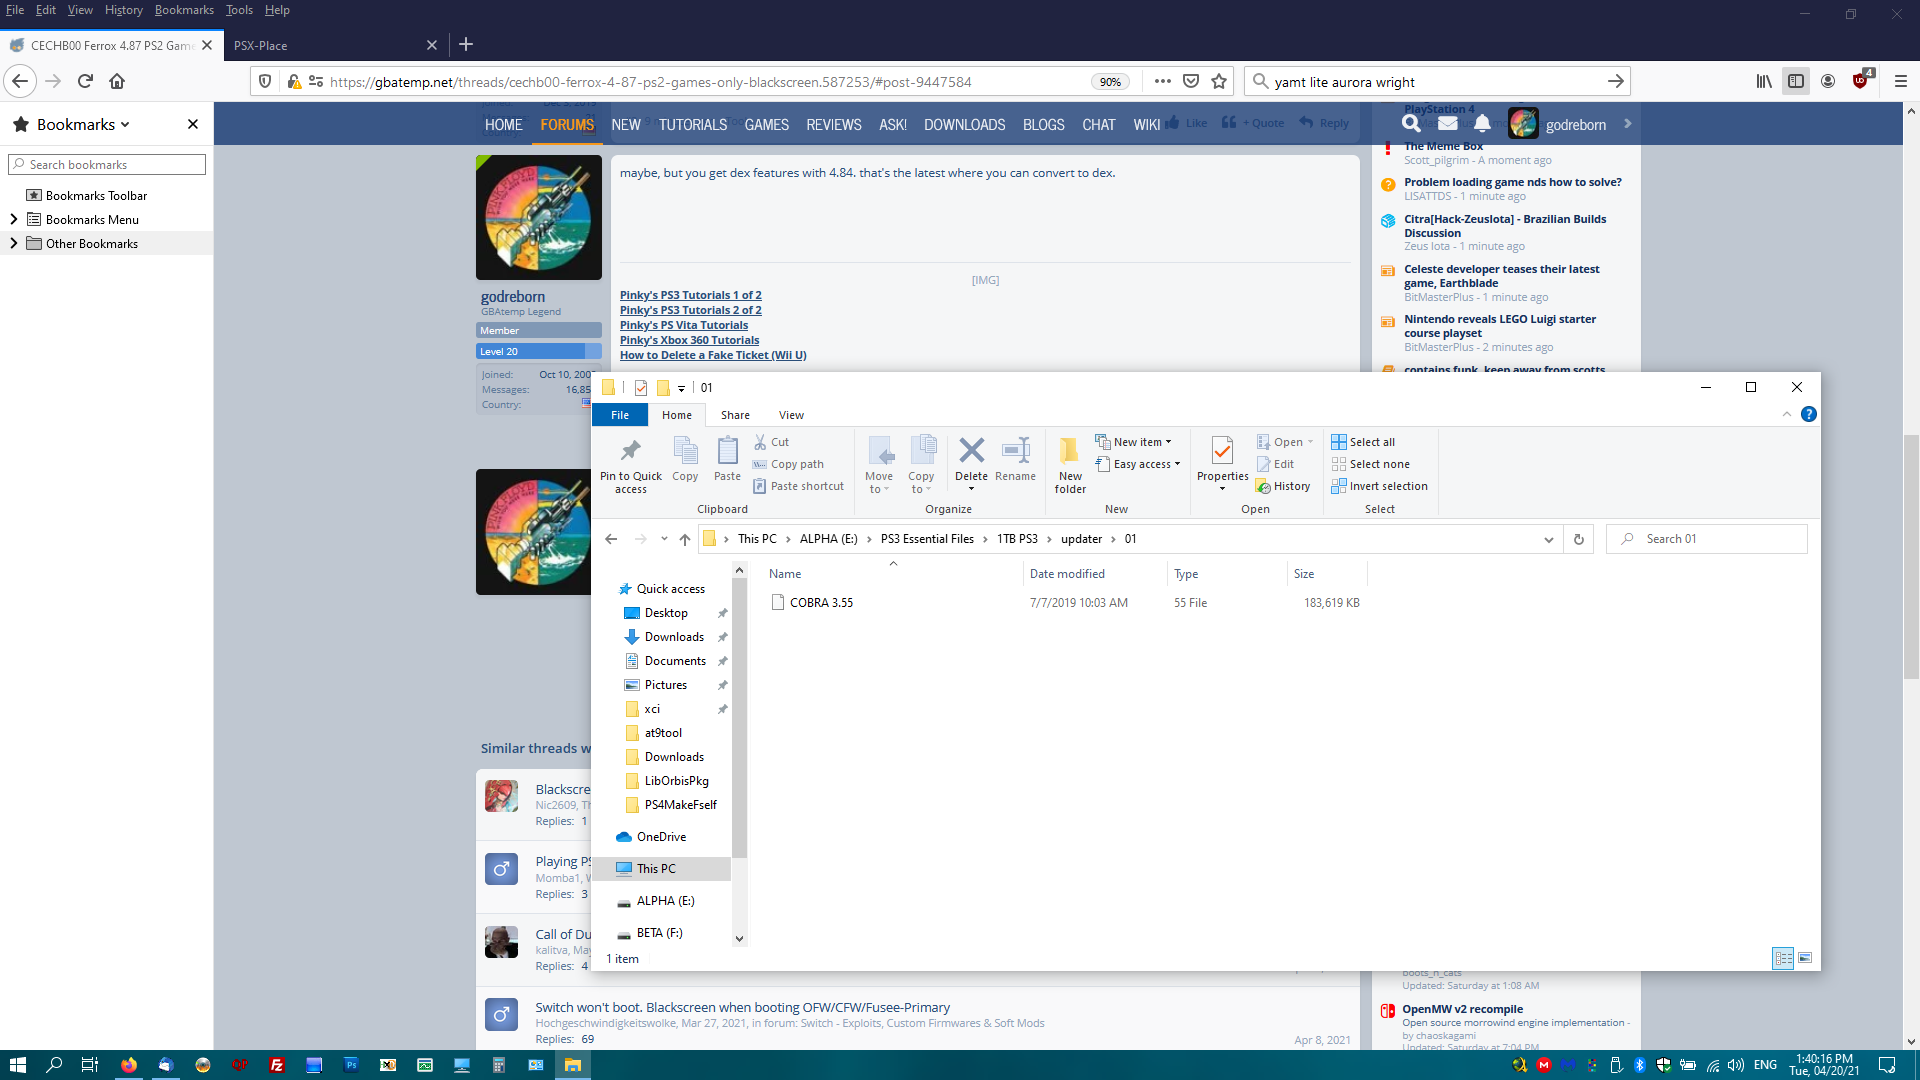Open the uBlock Origin extension icon
Viewport: 1920px width, 1080px height.
[1861, 81]
